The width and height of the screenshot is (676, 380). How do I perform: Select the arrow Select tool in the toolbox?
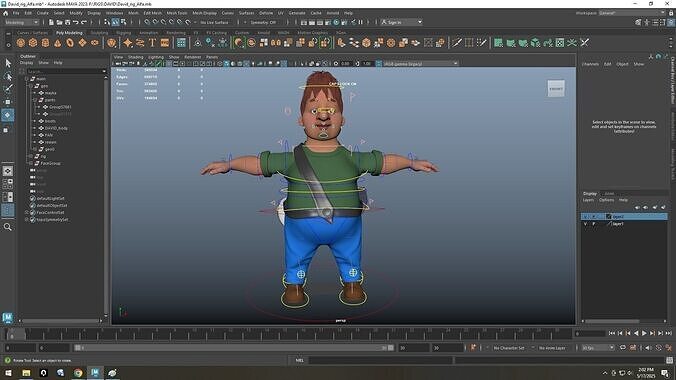(x=8, y=63)
